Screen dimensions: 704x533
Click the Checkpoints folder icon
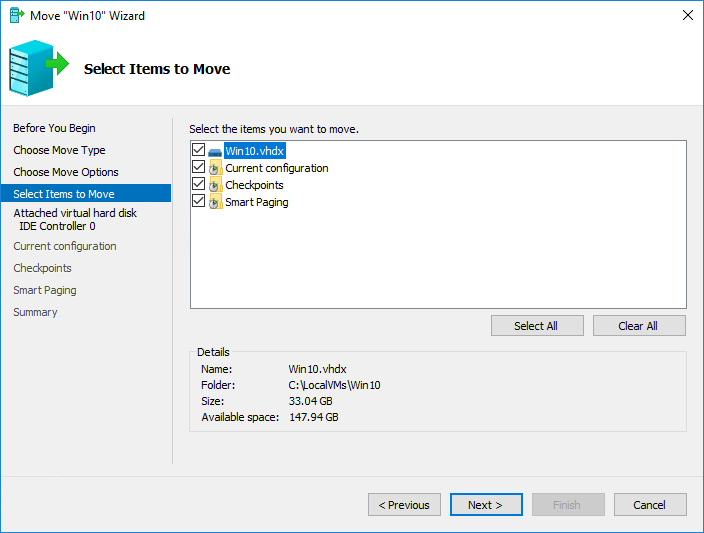[216, 185]
